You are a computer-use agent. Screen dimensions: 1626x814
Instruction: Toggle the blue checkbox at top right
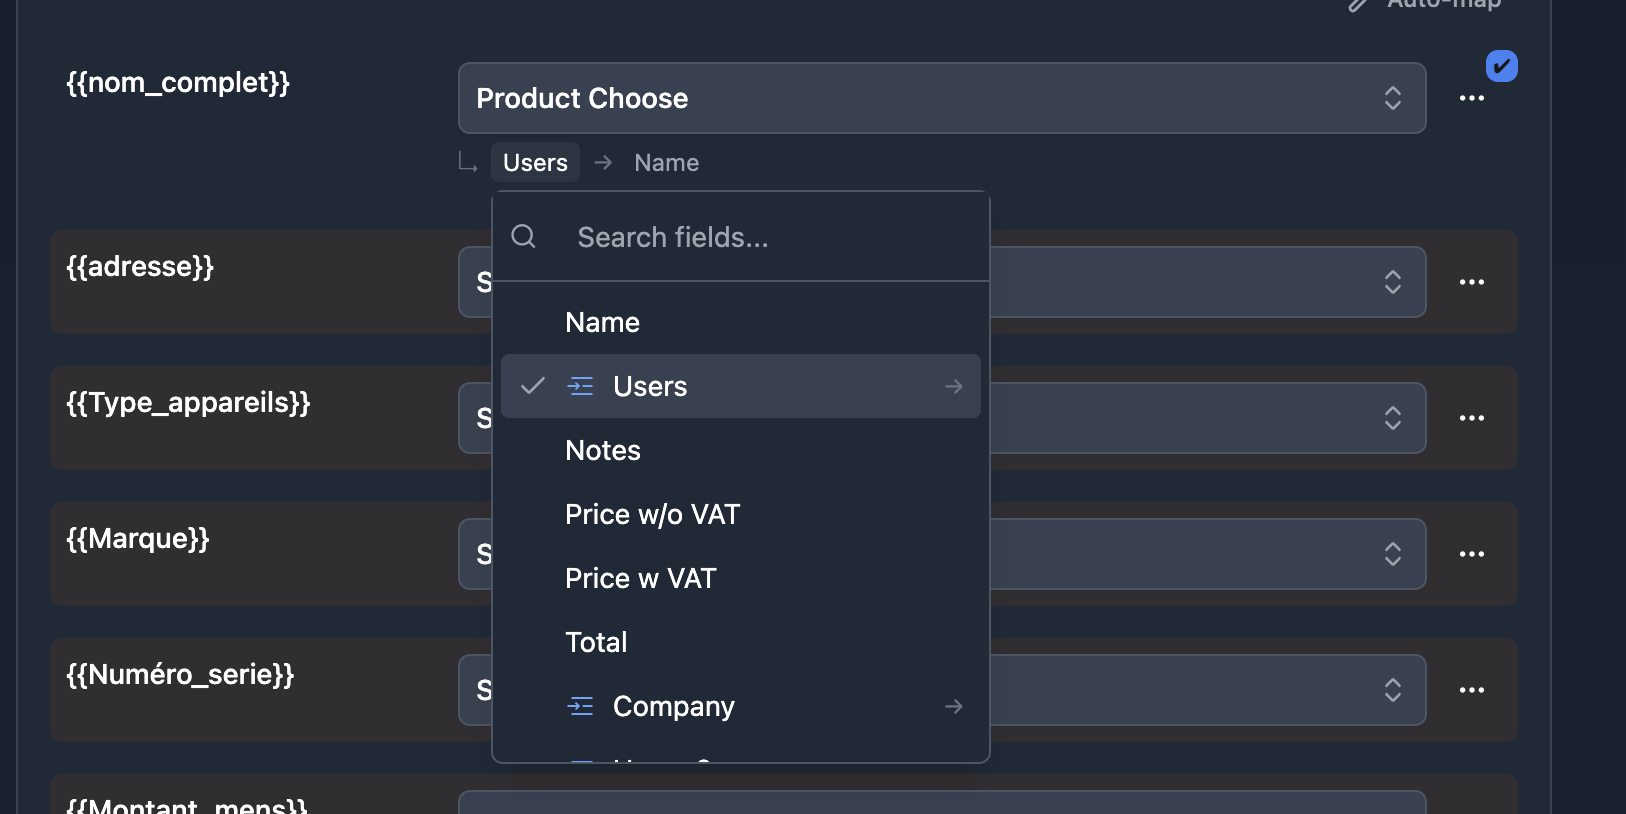click(1501, 66)
